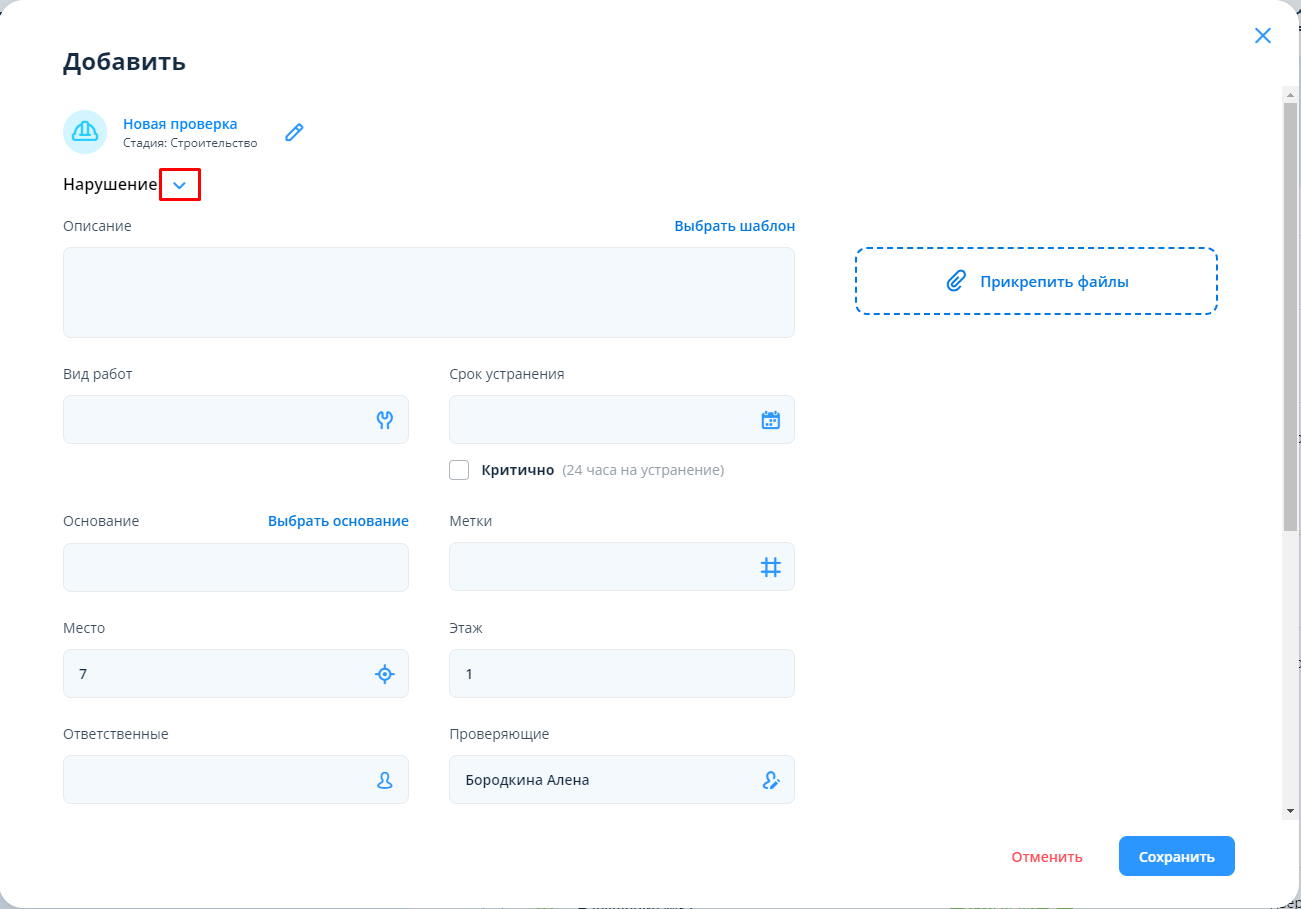This screenshot has width=1301, height=909.
Task: Click Прикрепить файлы upload area
Action: click(1036, 282)
